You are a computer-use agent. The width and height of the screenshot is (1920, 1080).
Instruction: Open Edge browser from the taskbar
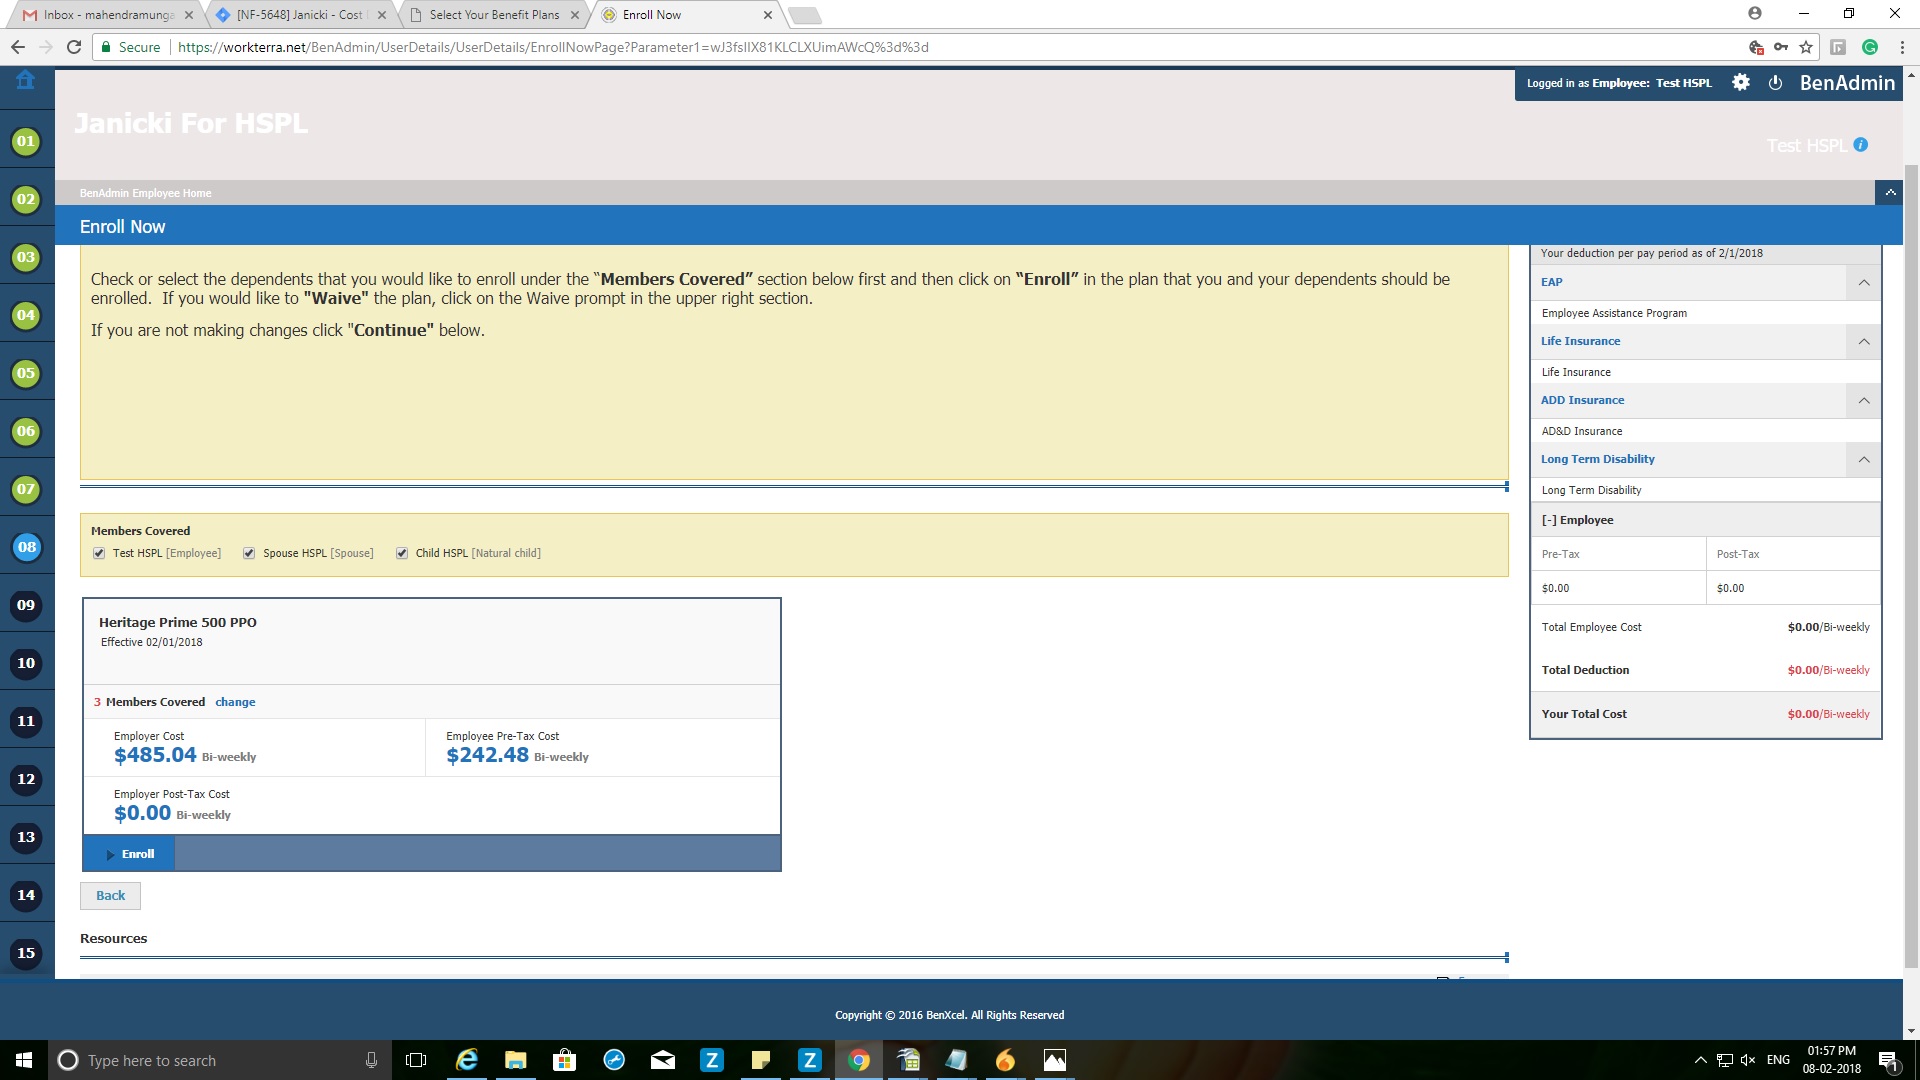pyautogui.click(x=466, y=1060)
